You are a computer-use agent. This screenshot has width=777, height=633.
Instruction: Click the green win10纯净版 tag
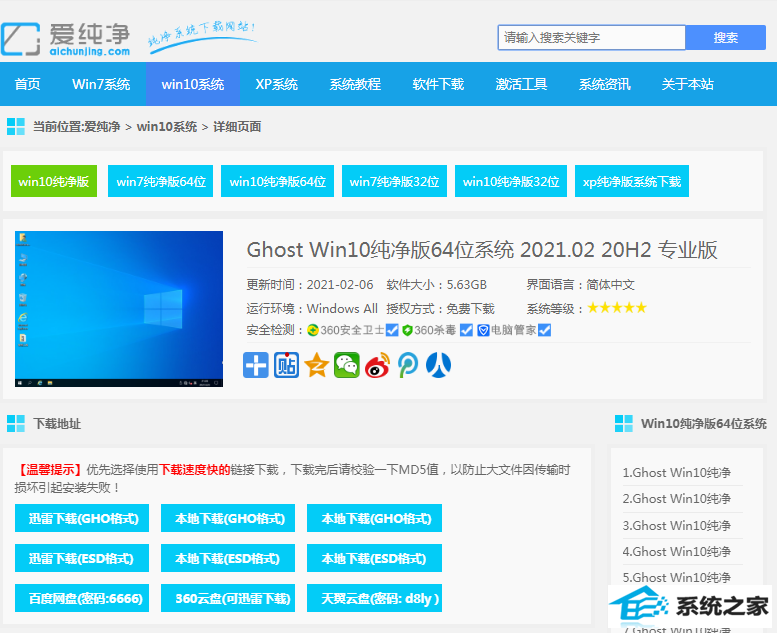[54, 181]
